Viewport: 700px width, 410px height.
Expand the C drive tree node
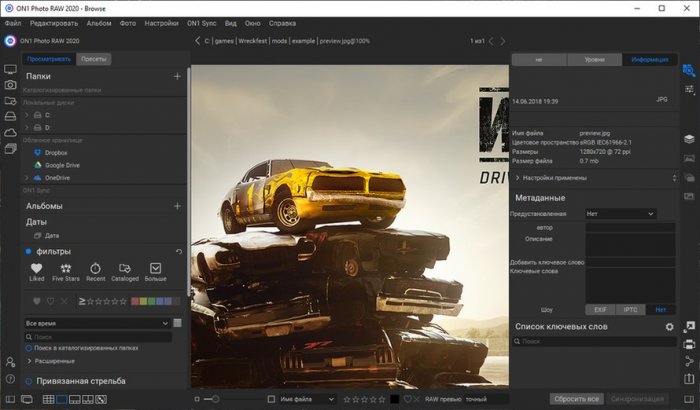point(27,115)
